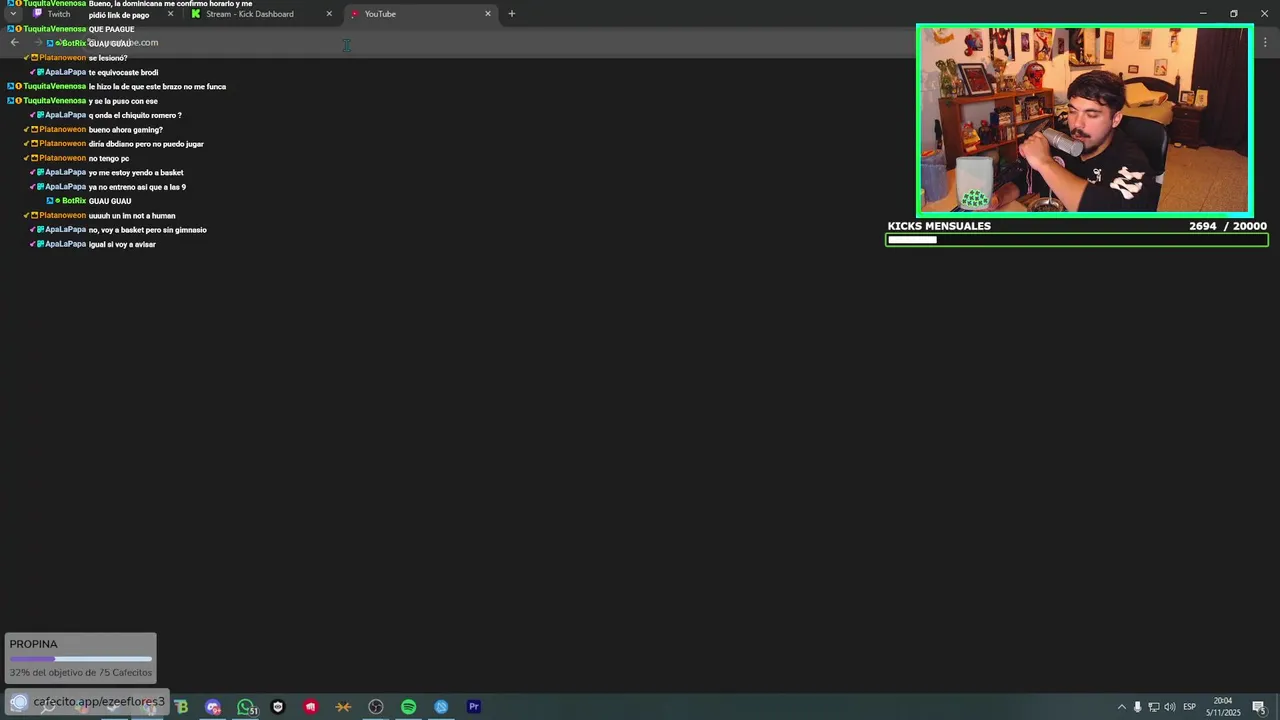Click the red square app icon in the taskbar
Screen dimensions: 1280x720
tap(310, 707)
